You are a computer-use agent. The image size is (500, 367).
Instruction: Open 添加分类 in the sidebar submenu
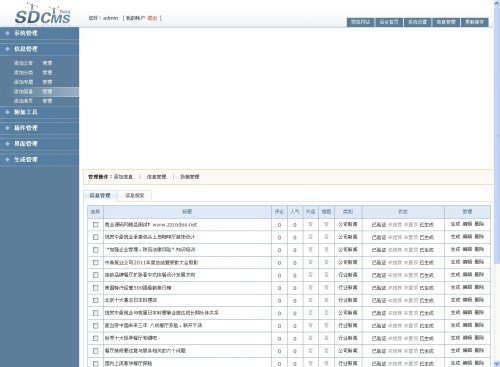click(23, 73)
